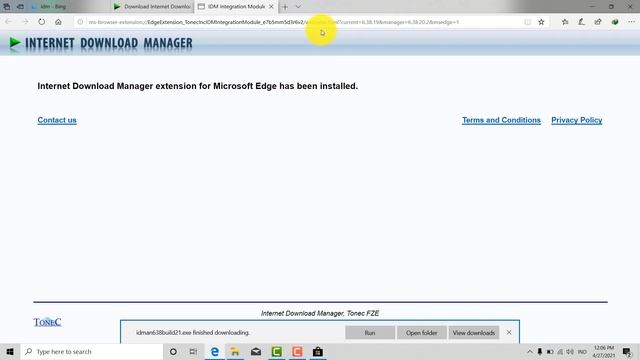Open the Action Center notifications
Image resolution: width=640 pixels, height=360 pixels.
[x=627, y=351]
